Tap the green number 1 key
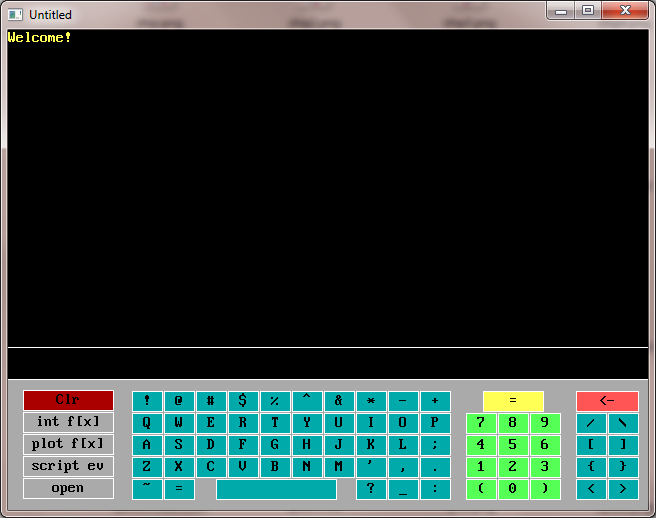656x518 pixels. (x=481, y=467)
